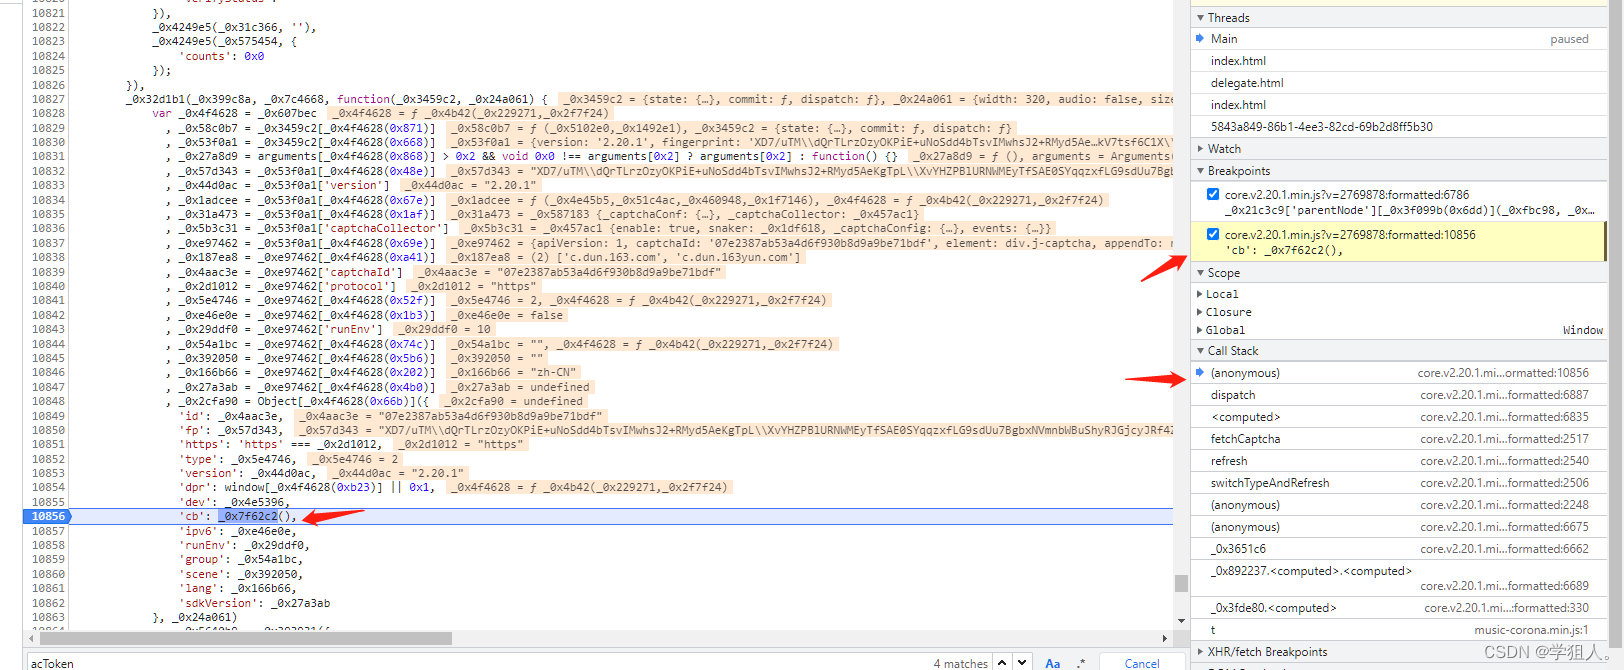Go to next search match arrow

[1022, 662]
